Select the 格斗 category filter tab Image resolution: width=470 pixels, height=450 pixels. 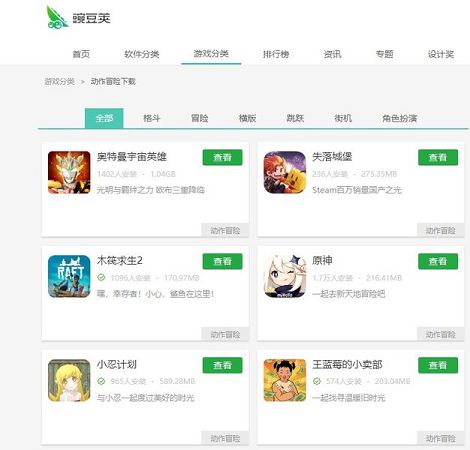click(152, 118)
